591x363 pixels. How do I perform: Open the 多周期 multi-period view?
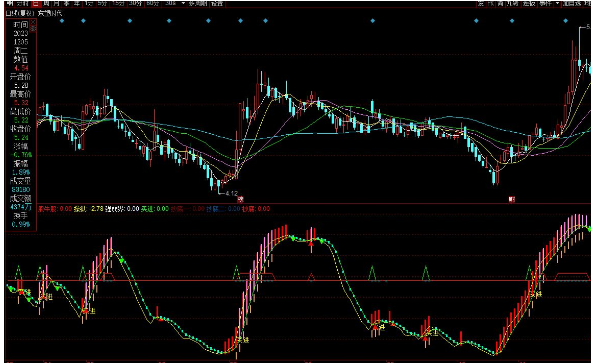(198, 3)
